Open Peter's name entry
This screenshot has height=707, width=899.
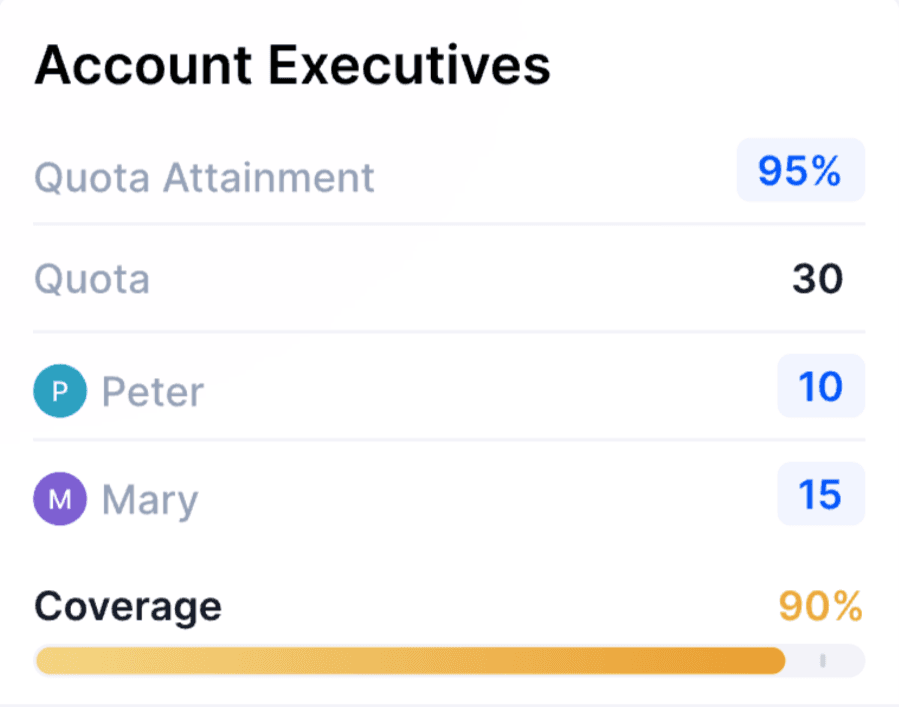click(x=153, y=392)
